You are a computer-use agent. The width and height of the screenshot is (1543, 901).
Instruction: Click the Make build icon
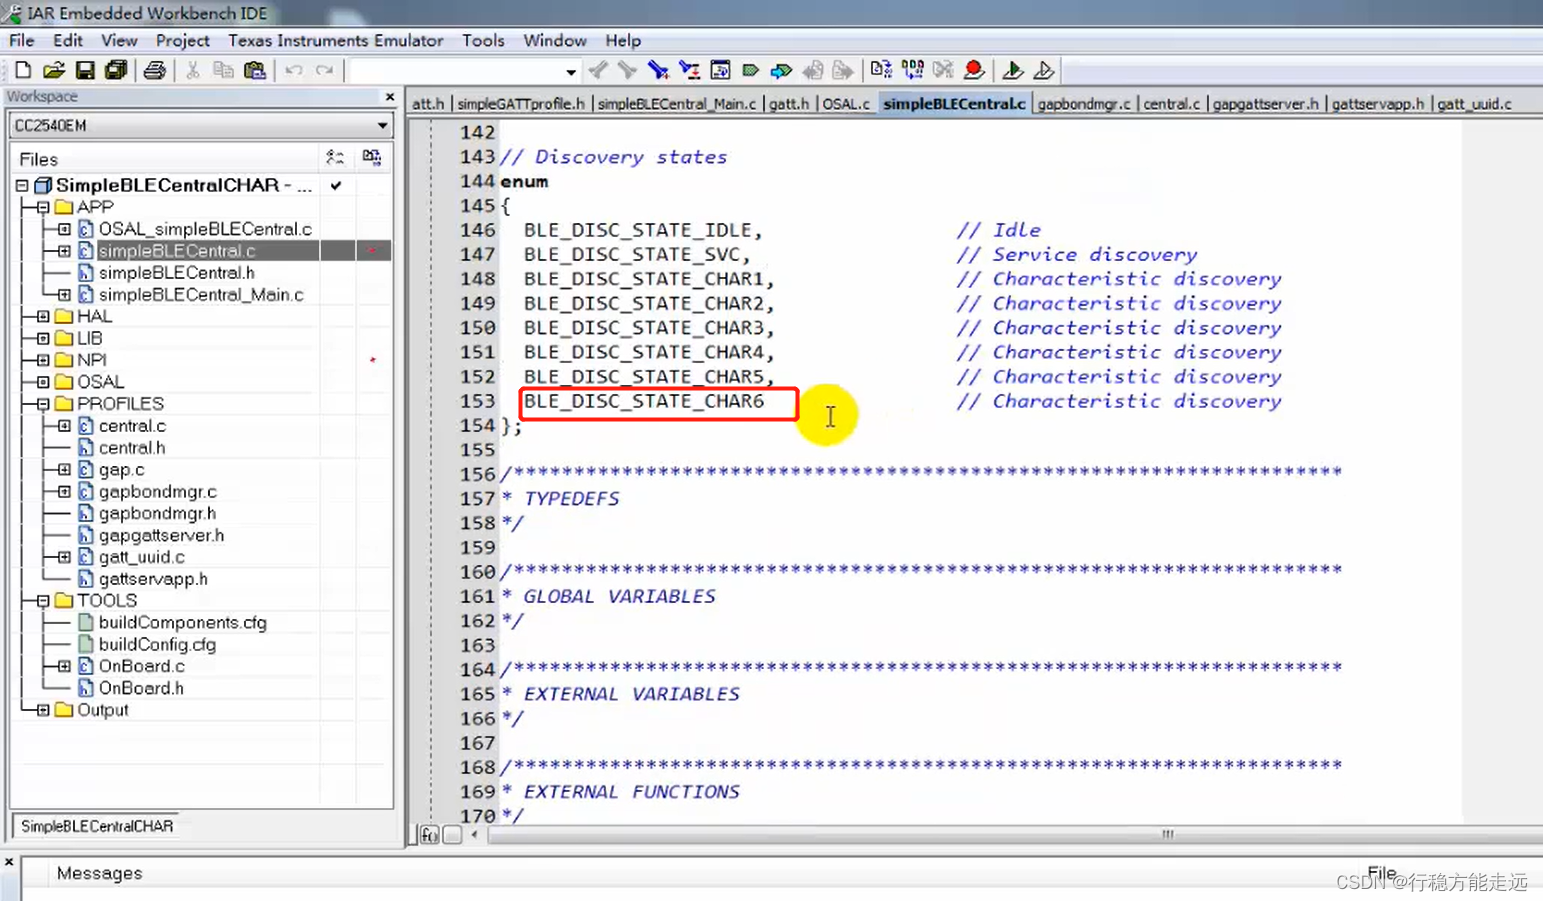tap(913, 70)
